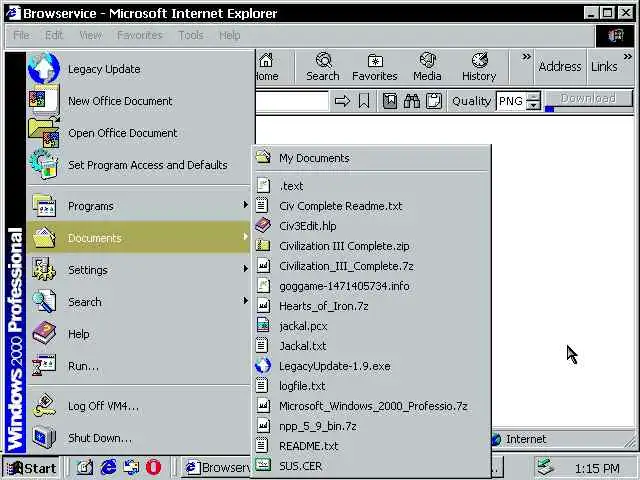Open Legacy Update from the Start menu
640x480 pixels.
[x=138, y=69]
